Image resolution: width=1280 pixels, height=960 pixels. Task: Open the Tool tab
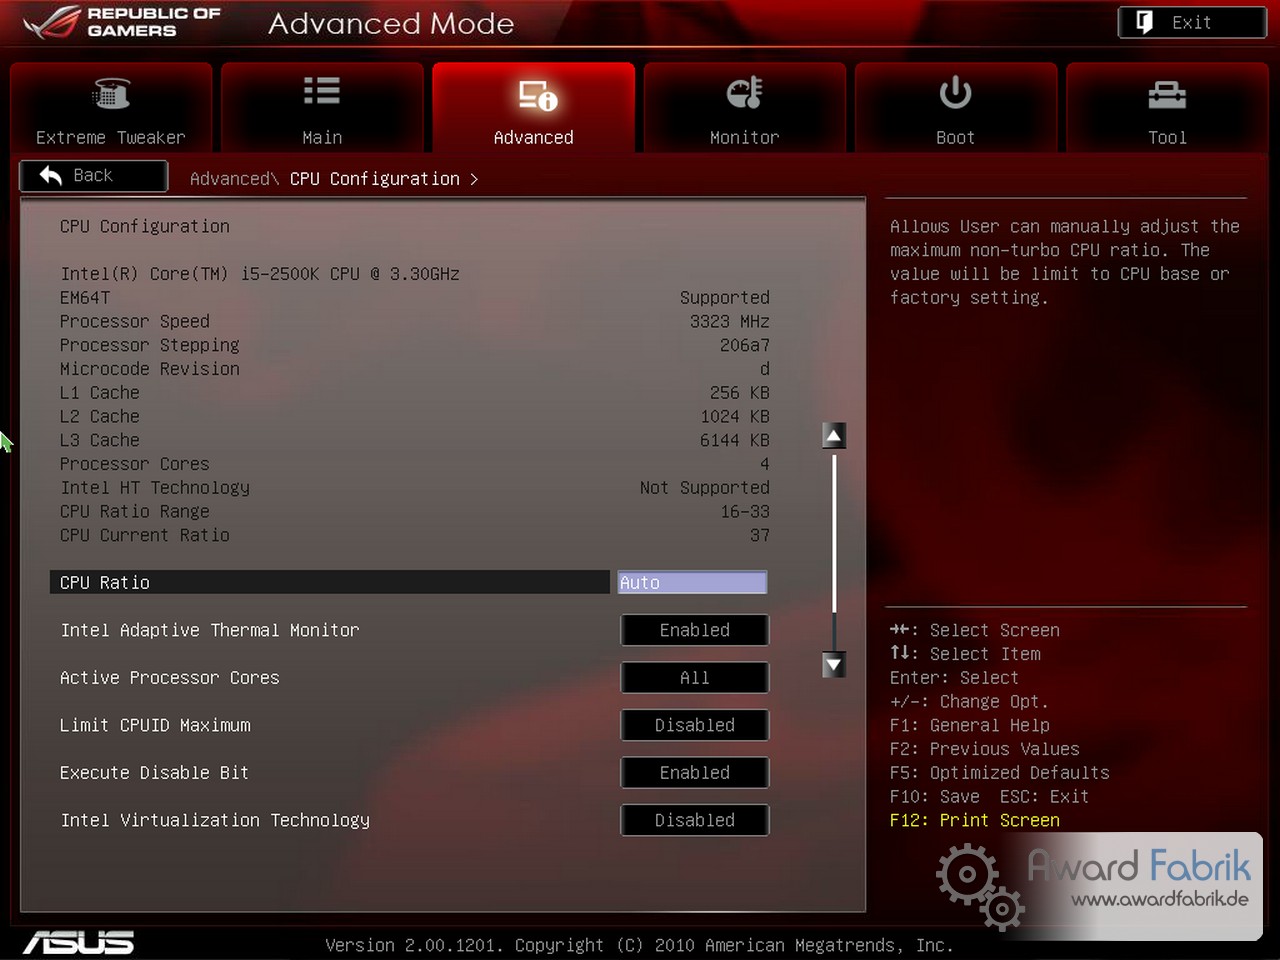pyautogui.click(x=1167, y=108)
